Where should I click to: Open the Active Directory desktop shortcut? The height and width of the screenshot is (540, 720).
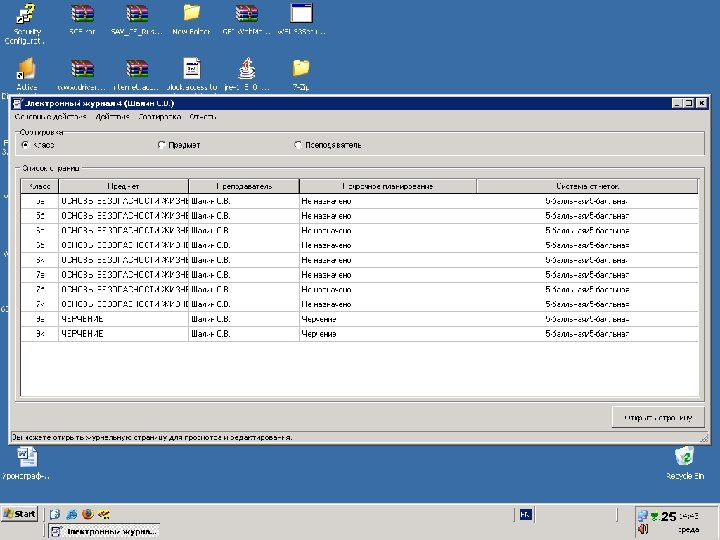pos(26,73)
